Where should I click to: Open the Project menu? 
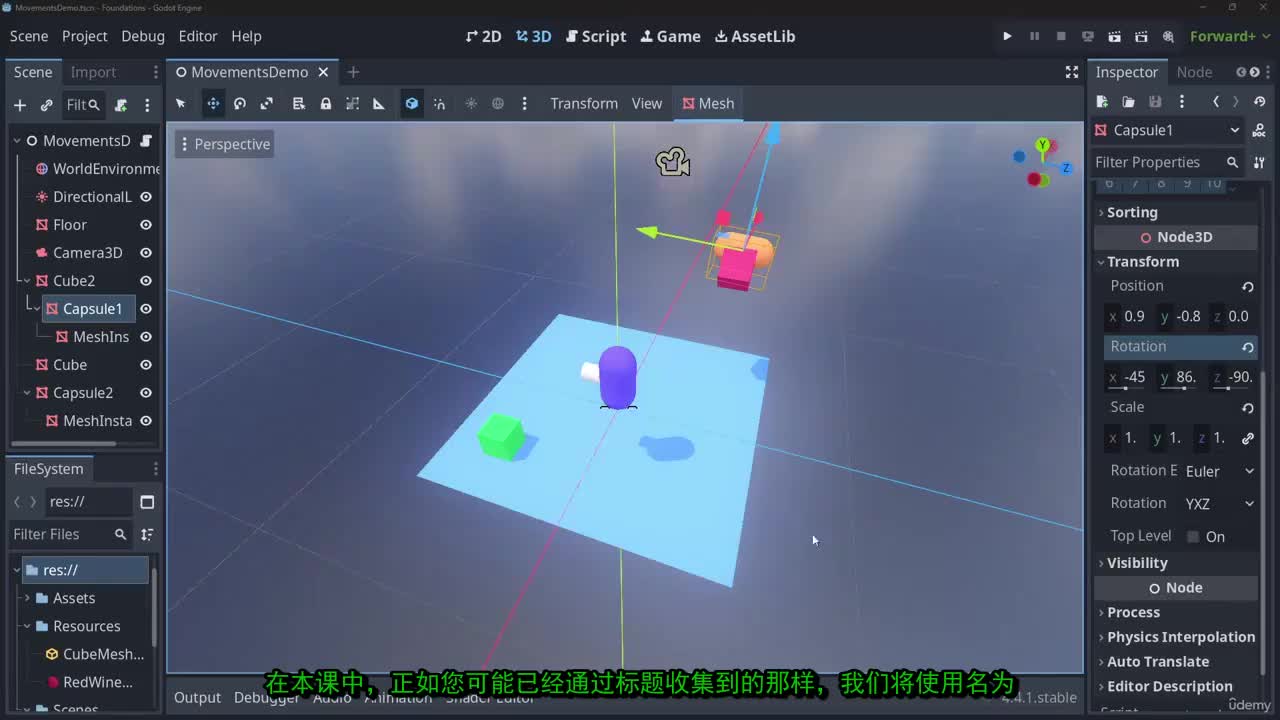(x=84, y=36)
